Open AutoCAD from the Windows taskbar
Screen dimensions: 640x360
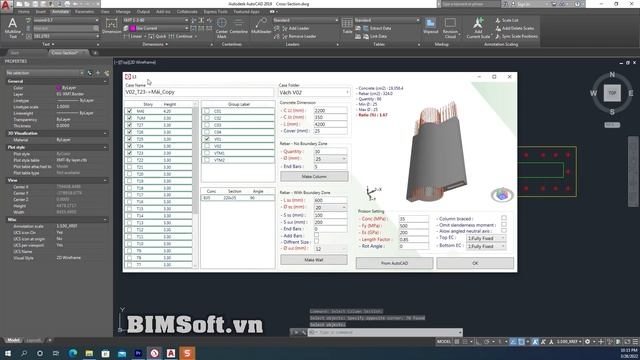(171, 353)
